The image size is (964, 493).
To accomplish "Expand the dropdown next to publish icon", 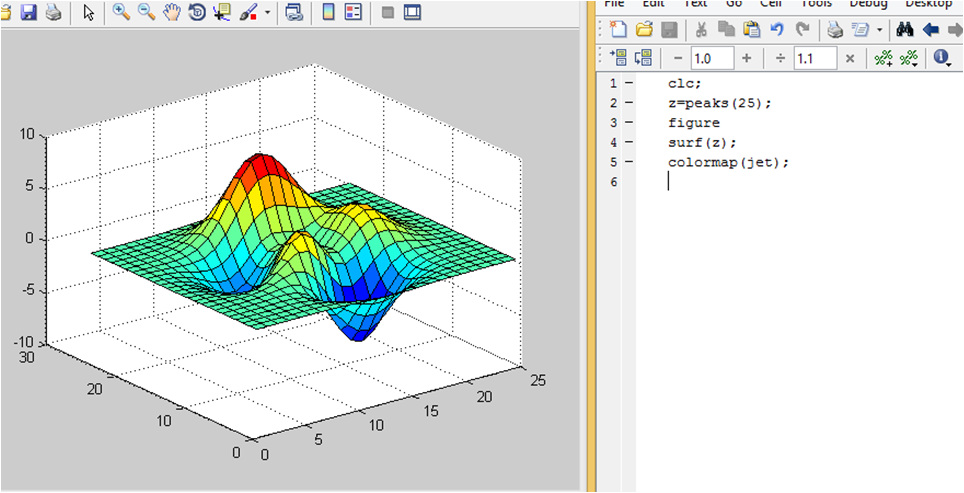I will pyautogui.click(x=879, y=29).
